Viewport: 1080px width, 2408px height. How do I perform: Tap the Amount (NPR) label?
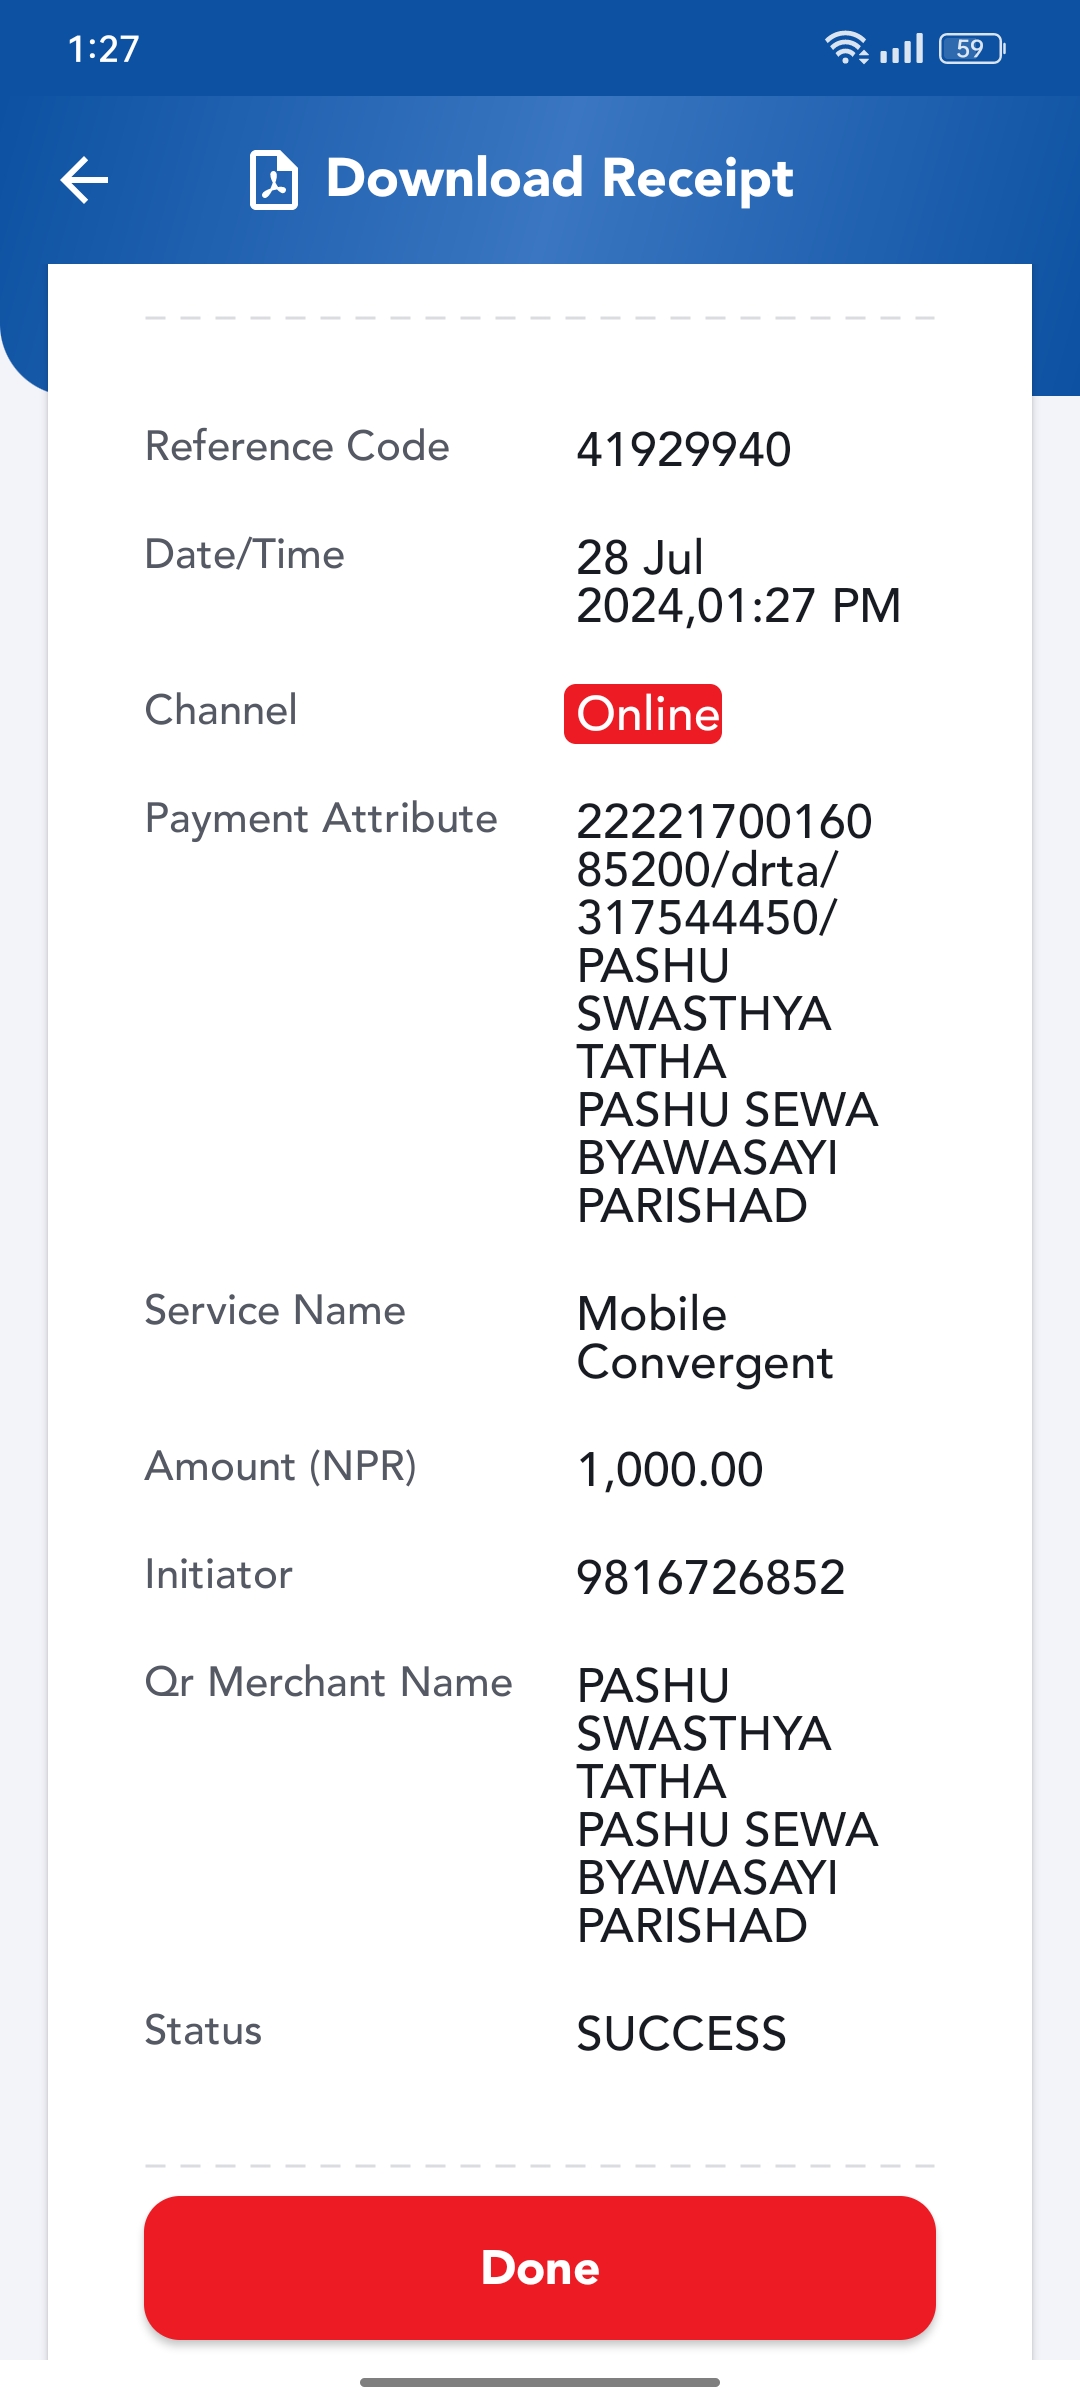point(281,1467)
